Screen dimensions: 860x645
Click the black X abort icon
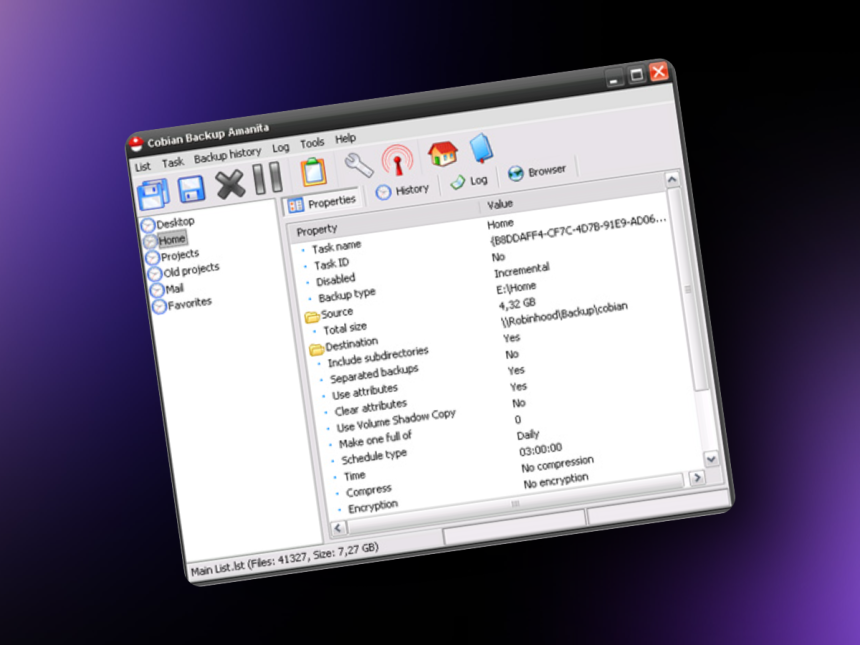point(230,184)
